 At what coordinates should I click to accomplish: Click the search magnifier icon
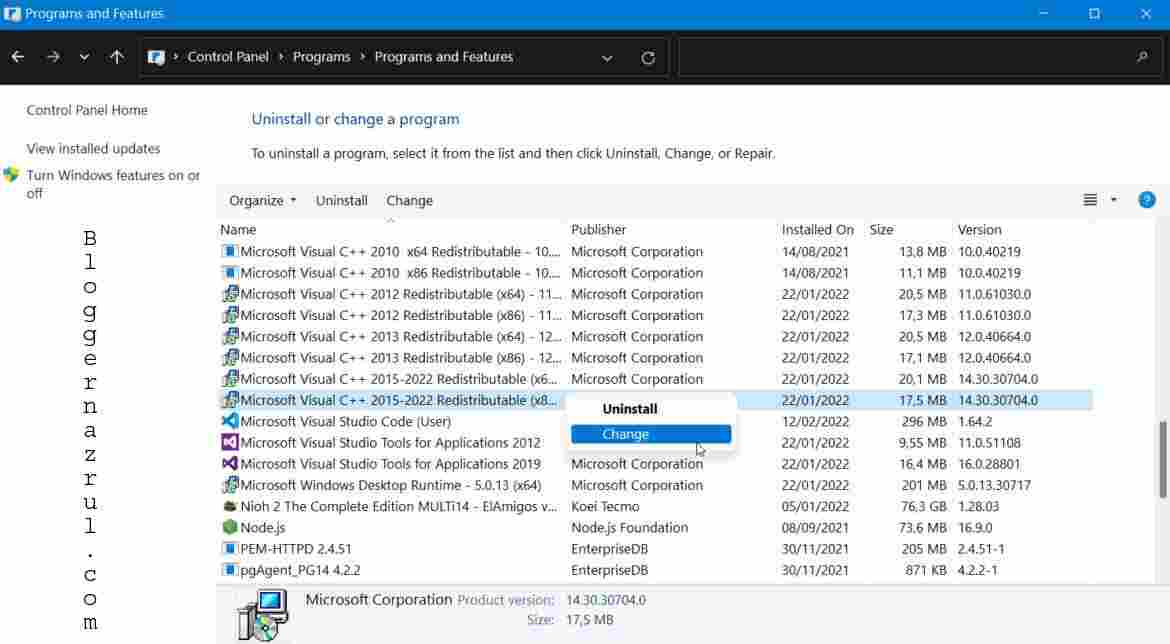[1142, 57]
